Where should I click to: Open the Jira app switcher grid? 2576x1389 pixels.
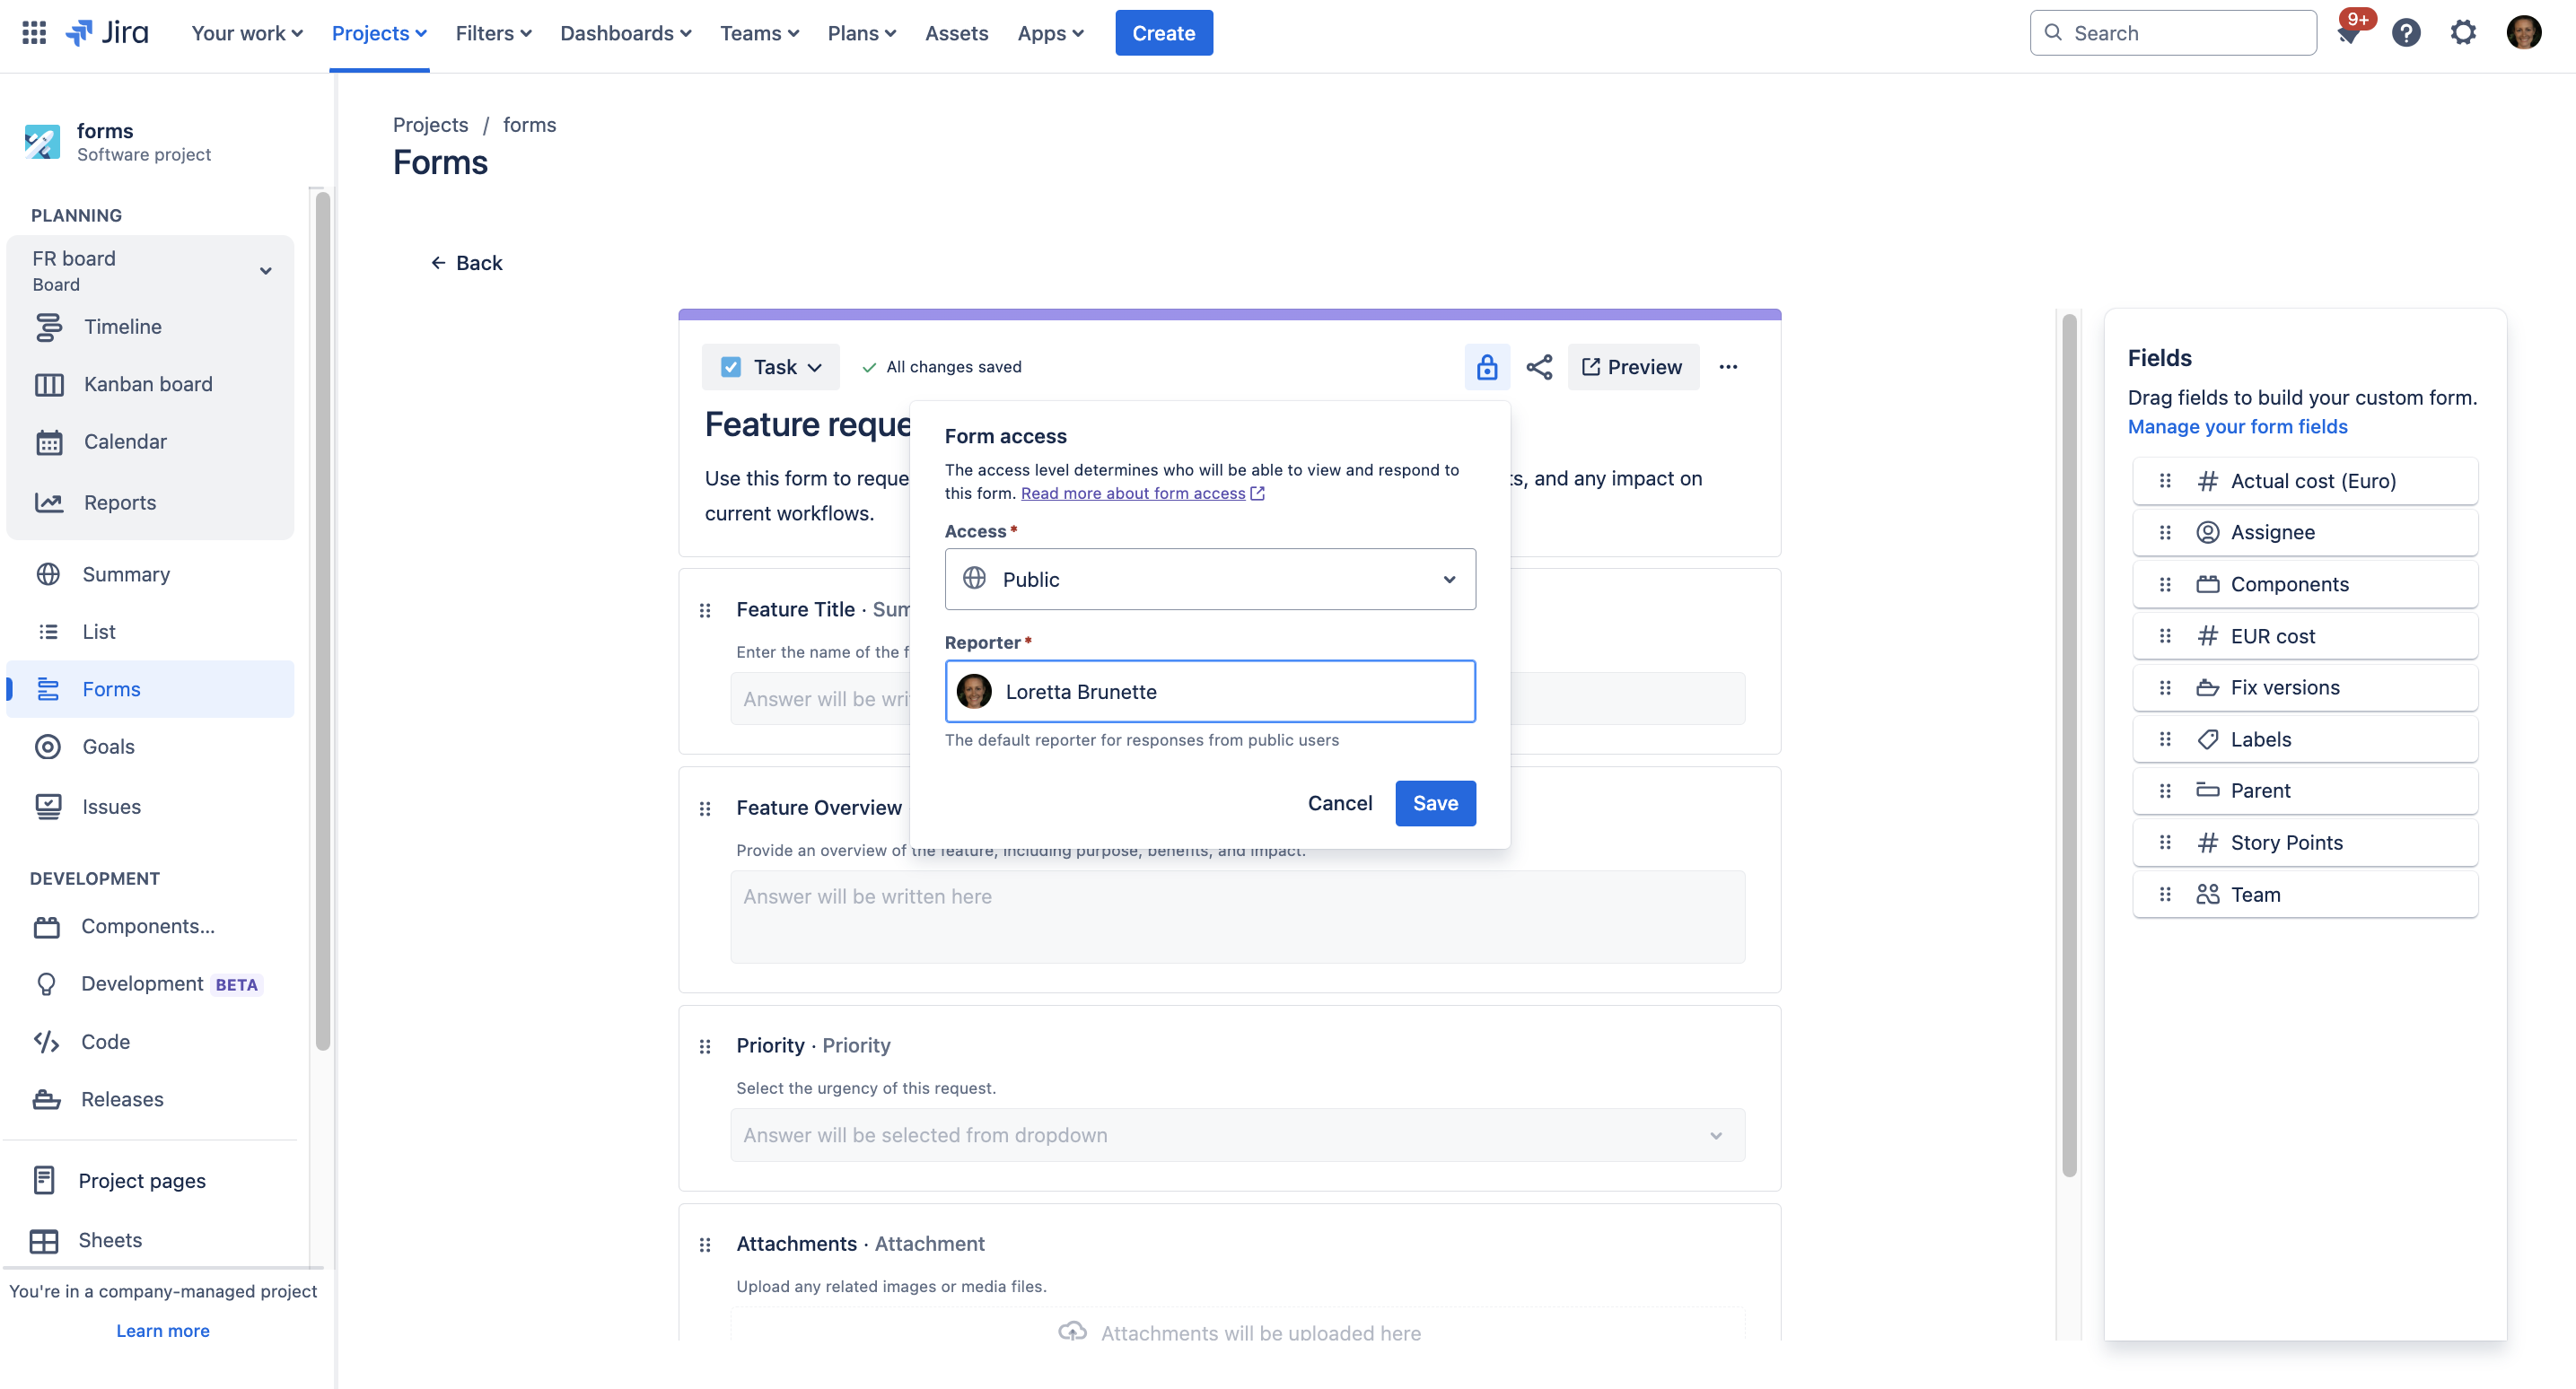(32, 32)
